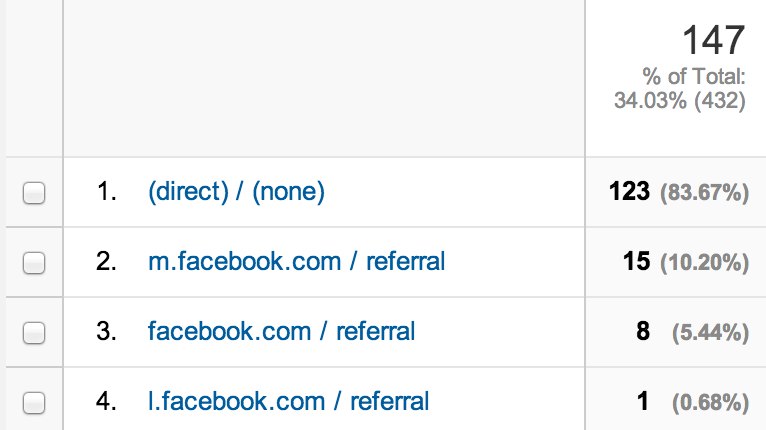Select the 8 value for facebook.com row
Screen dimensions: 766x430
click(x=644, y=331)
